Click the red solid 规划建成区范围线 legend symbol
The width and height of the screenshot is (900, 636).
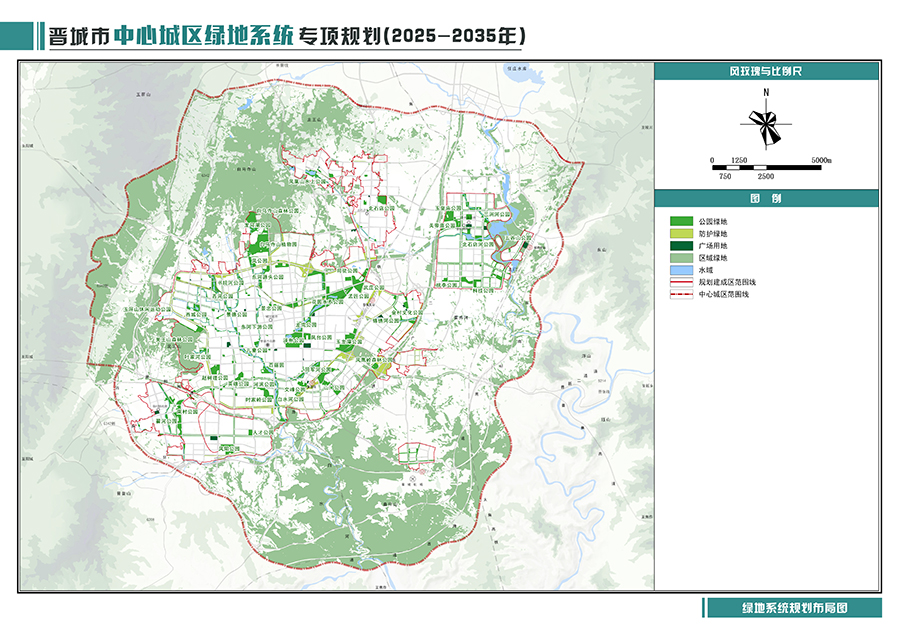tap(680, 284)
